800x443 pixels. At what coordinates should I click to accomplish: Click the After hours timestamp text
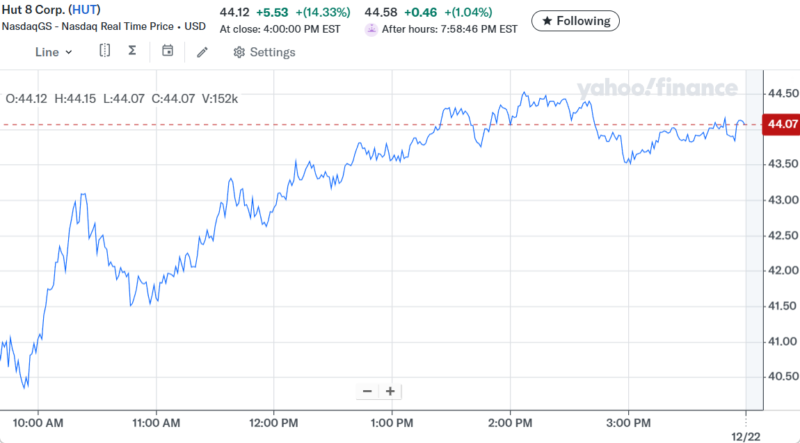tap(450, 29)
